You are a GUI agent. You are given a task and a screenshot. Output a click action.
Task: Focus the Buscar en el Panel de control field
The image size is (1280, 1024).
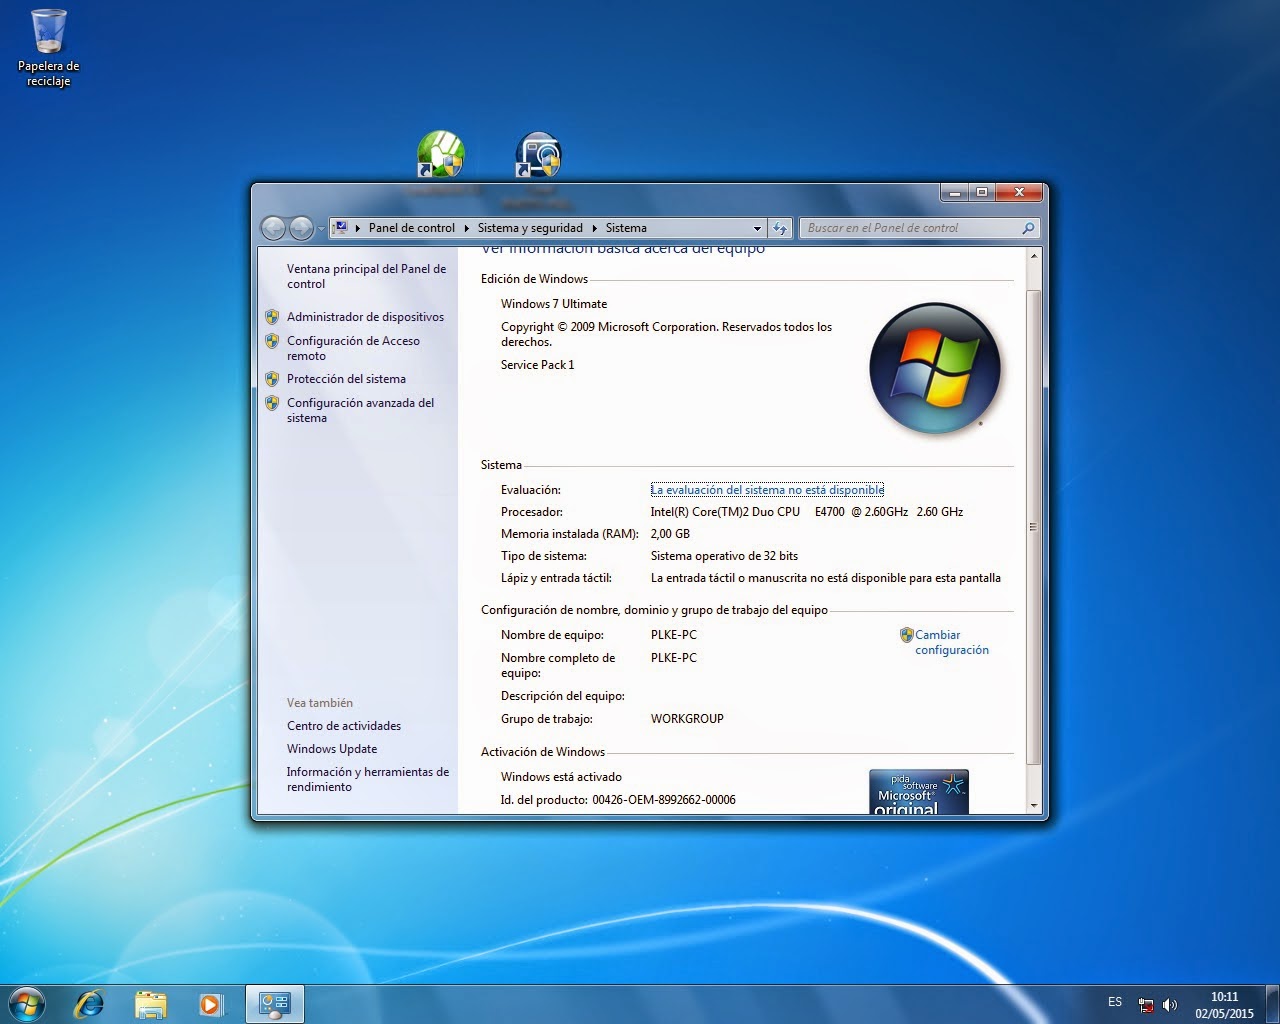coord(910,228)
